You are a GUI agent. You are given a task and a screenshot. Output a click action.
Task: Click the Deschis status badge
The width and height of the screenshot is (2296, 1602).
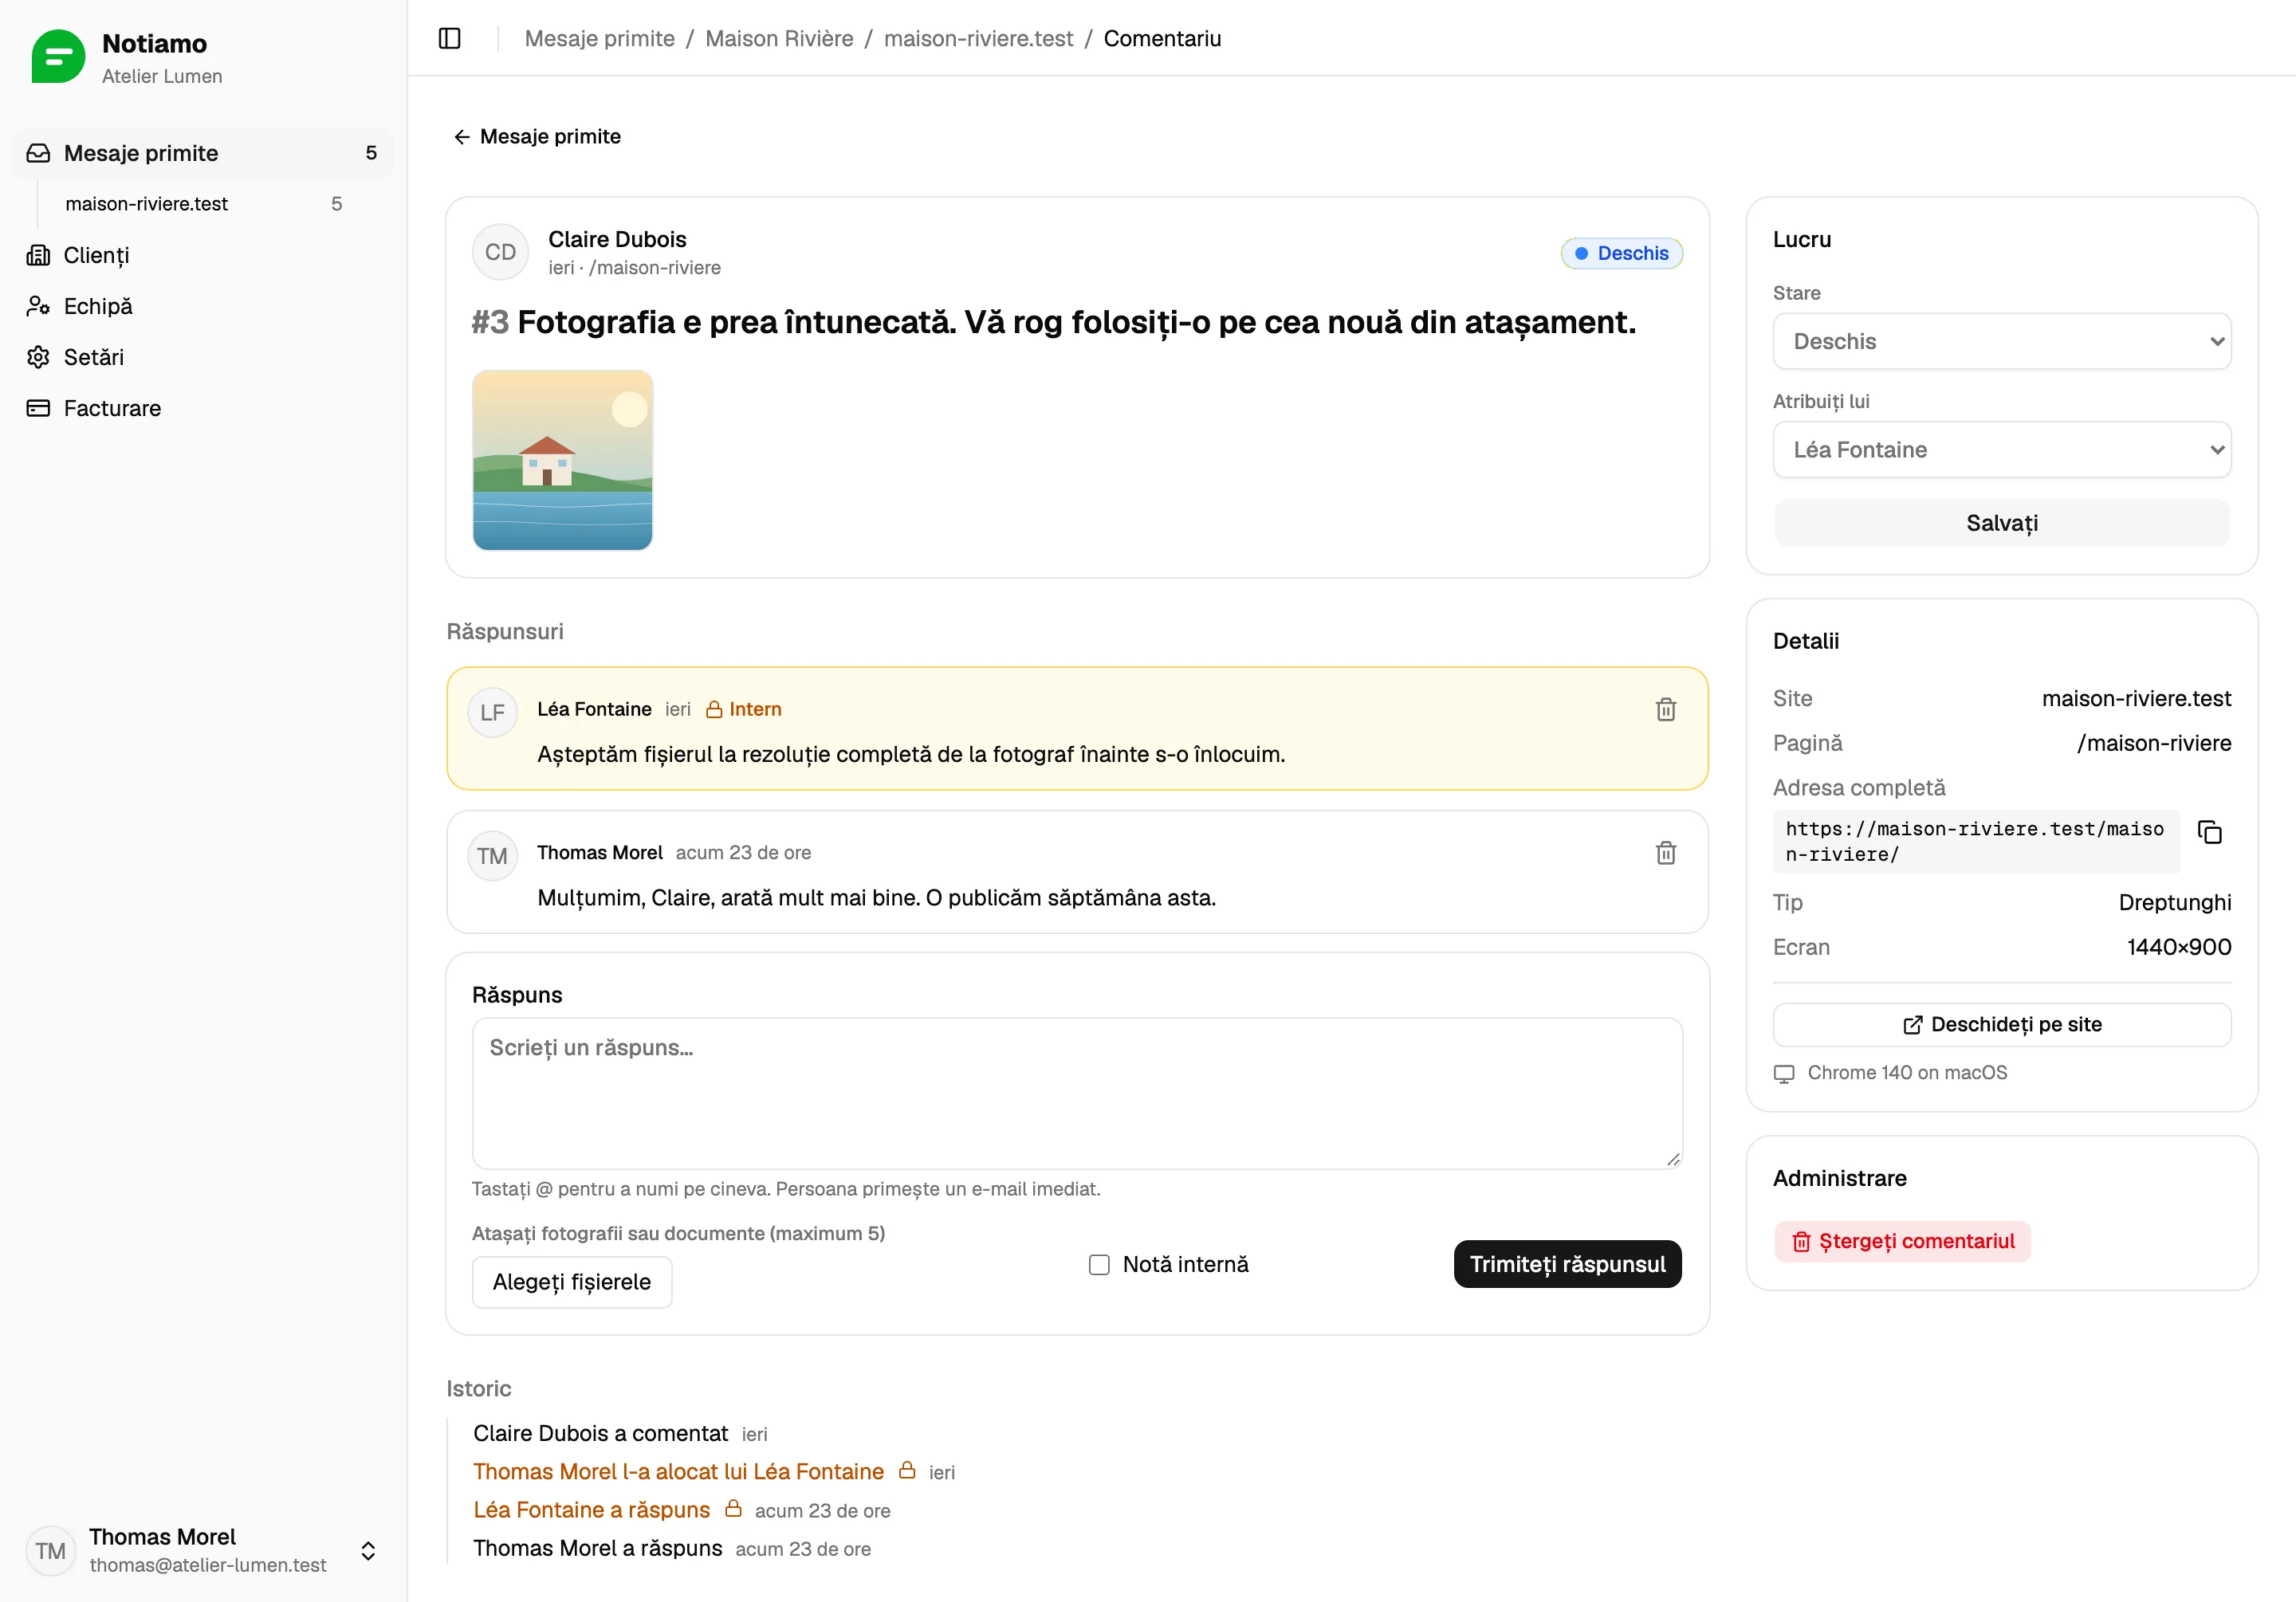pyautogui.click(x=1621, y=253)
